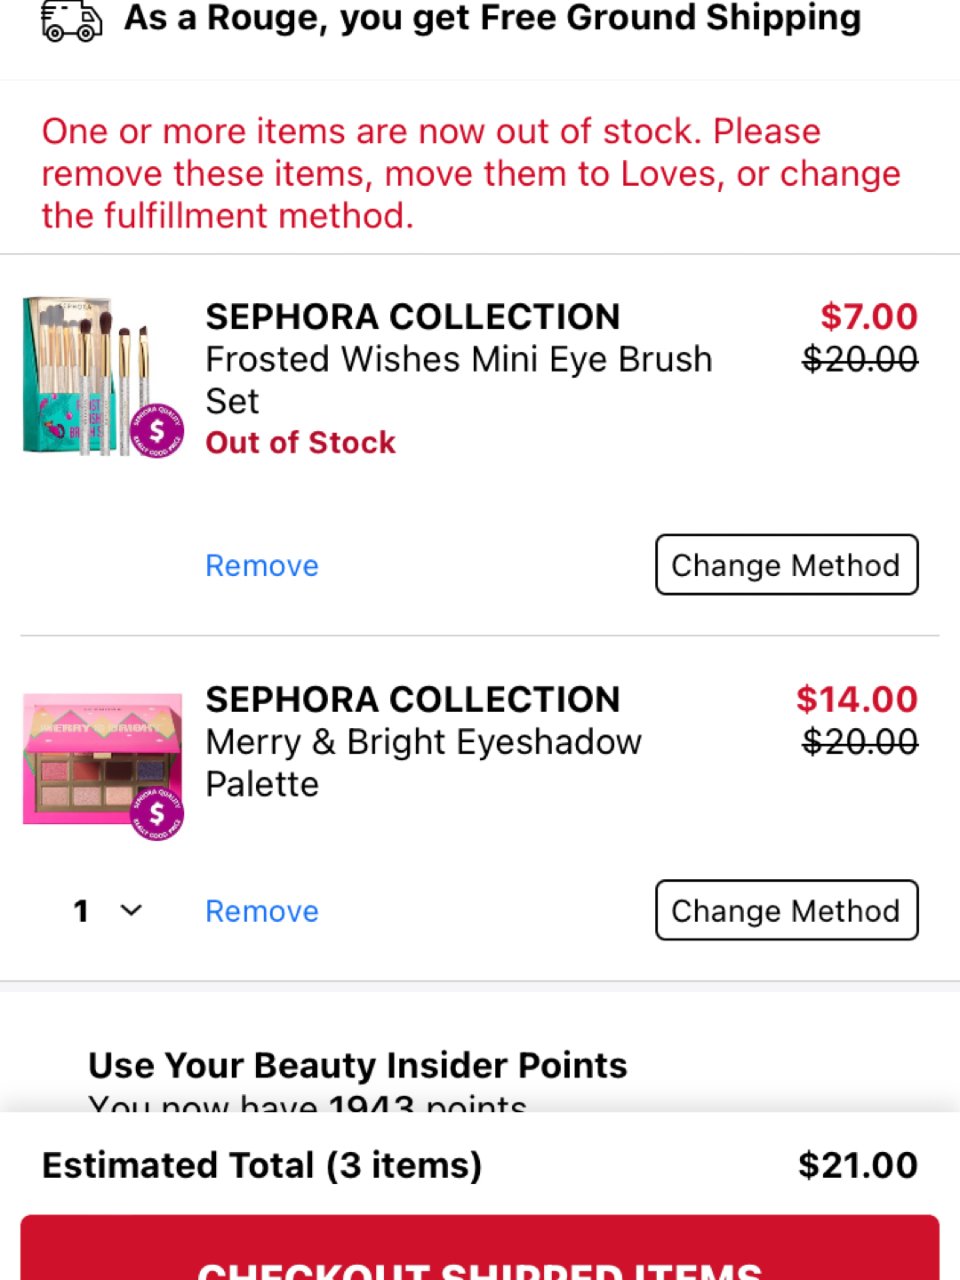Open the Merry & Bright palette thumbnail
Viewport: 960px width, 1280px height.
pos(102,760)
